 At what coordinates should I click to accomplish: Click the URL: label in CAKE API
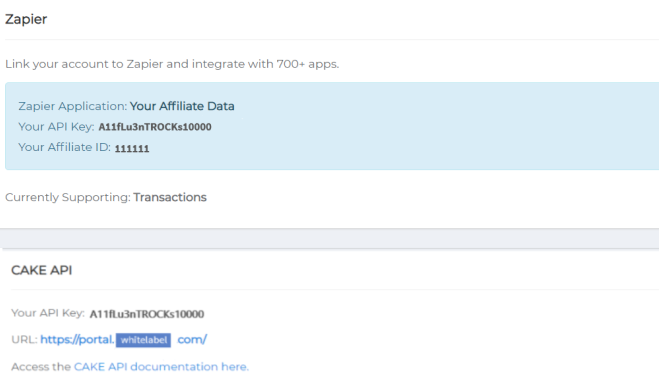pyautogui.click(x=24, y=339)
